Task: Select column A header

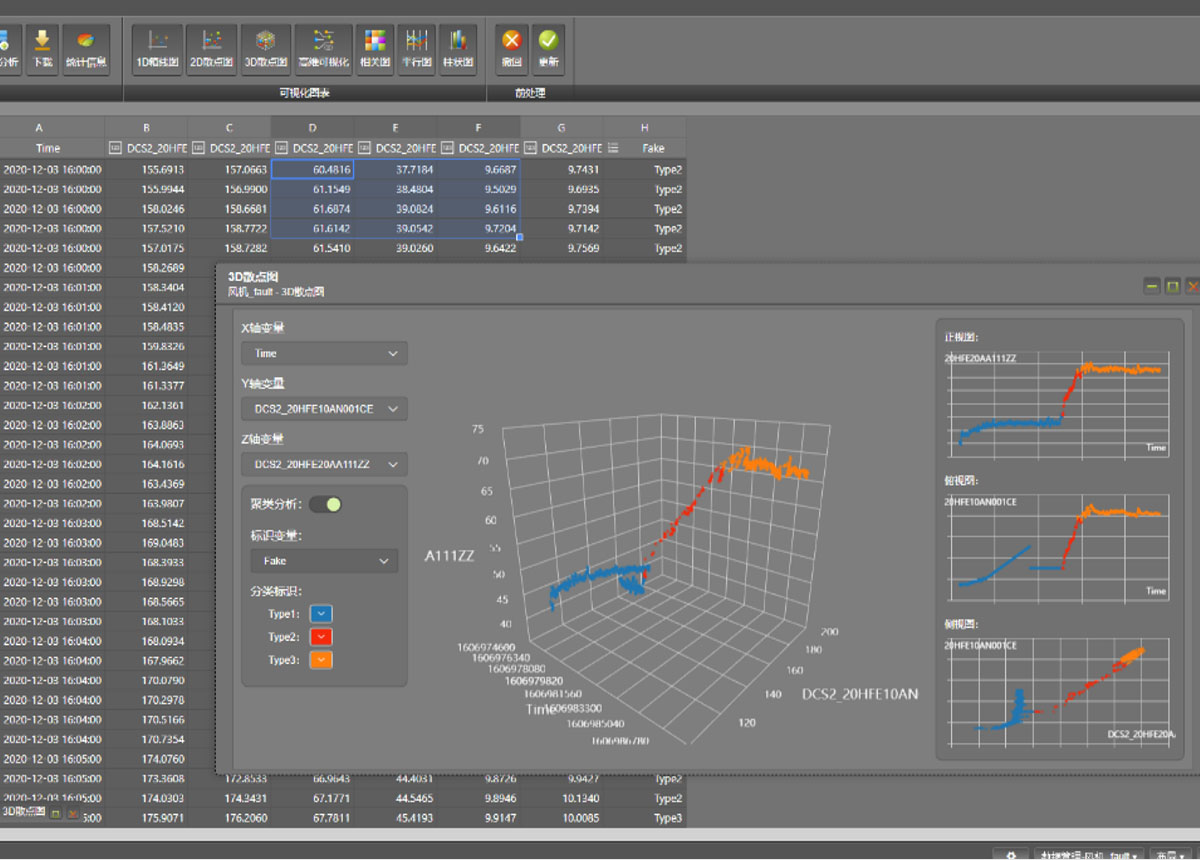Action: (x=40, y=127)
